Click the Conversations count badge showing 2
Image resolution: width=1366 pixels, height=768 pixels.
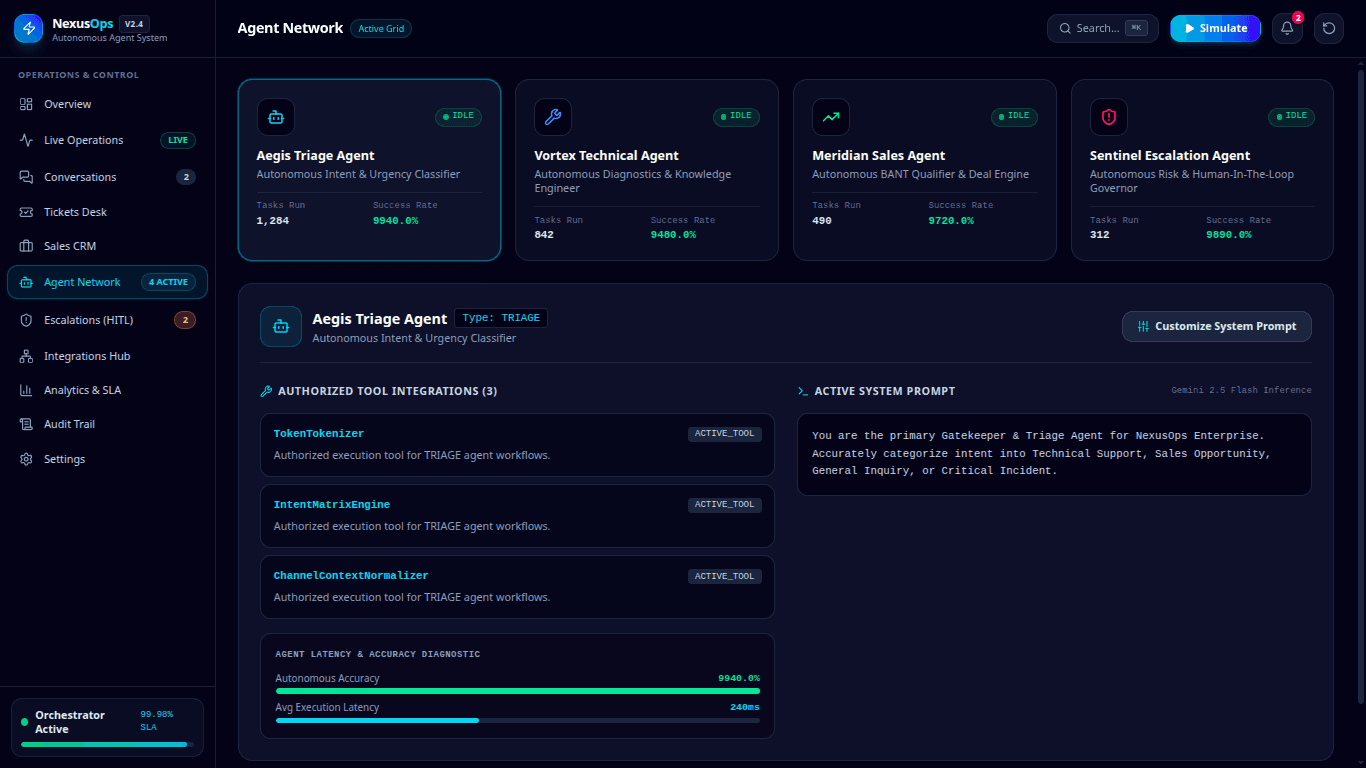[185, 177]
